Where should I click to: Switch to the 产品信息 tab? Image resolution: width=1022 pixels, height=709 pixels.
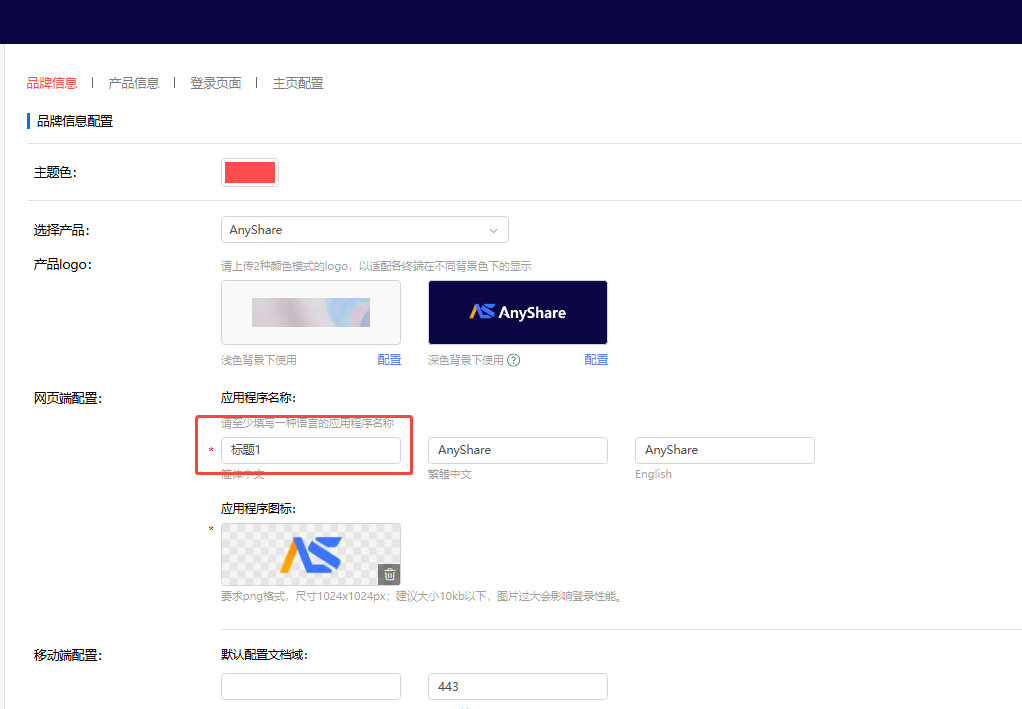pyautogui.click(x=133, y=82)
